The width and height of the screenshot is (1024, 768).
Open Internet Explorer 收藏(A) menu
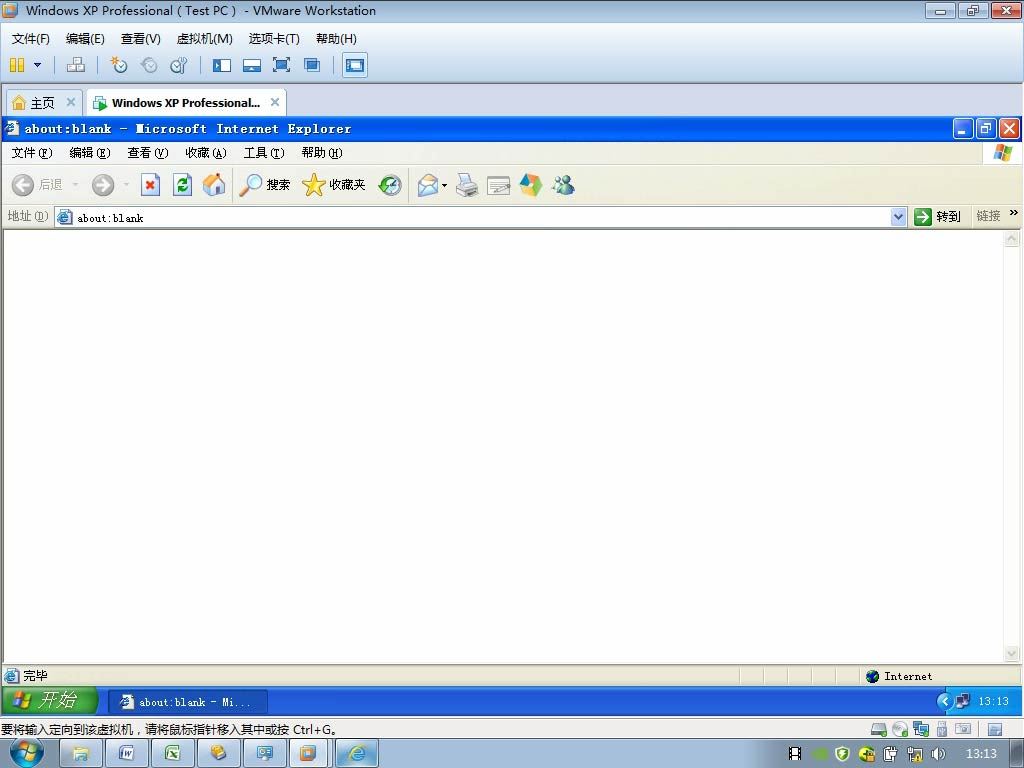click(206, 153)
